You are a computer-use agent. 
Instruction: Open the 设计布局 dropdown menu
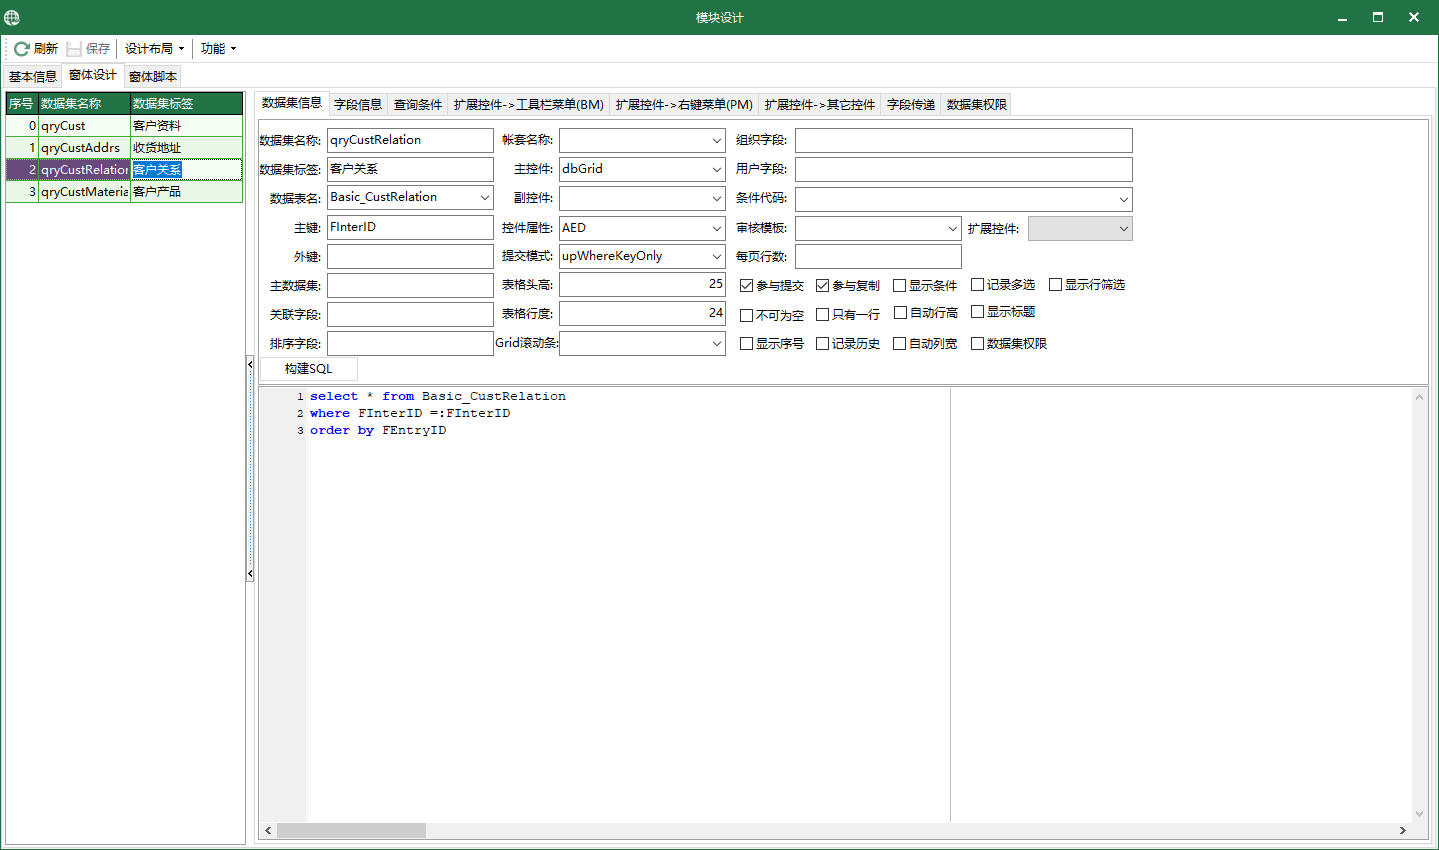[x=154, y=48]
